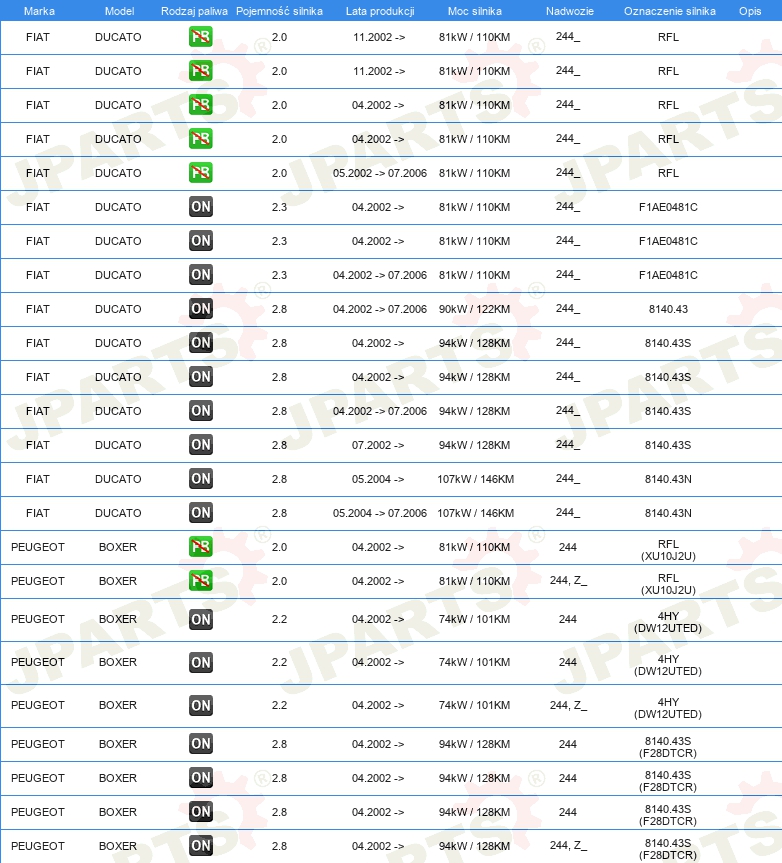Click '244, Z_' in the 4HY (DW12UTED) row
This screenshot has width=782, height=863.
point(568,705)
